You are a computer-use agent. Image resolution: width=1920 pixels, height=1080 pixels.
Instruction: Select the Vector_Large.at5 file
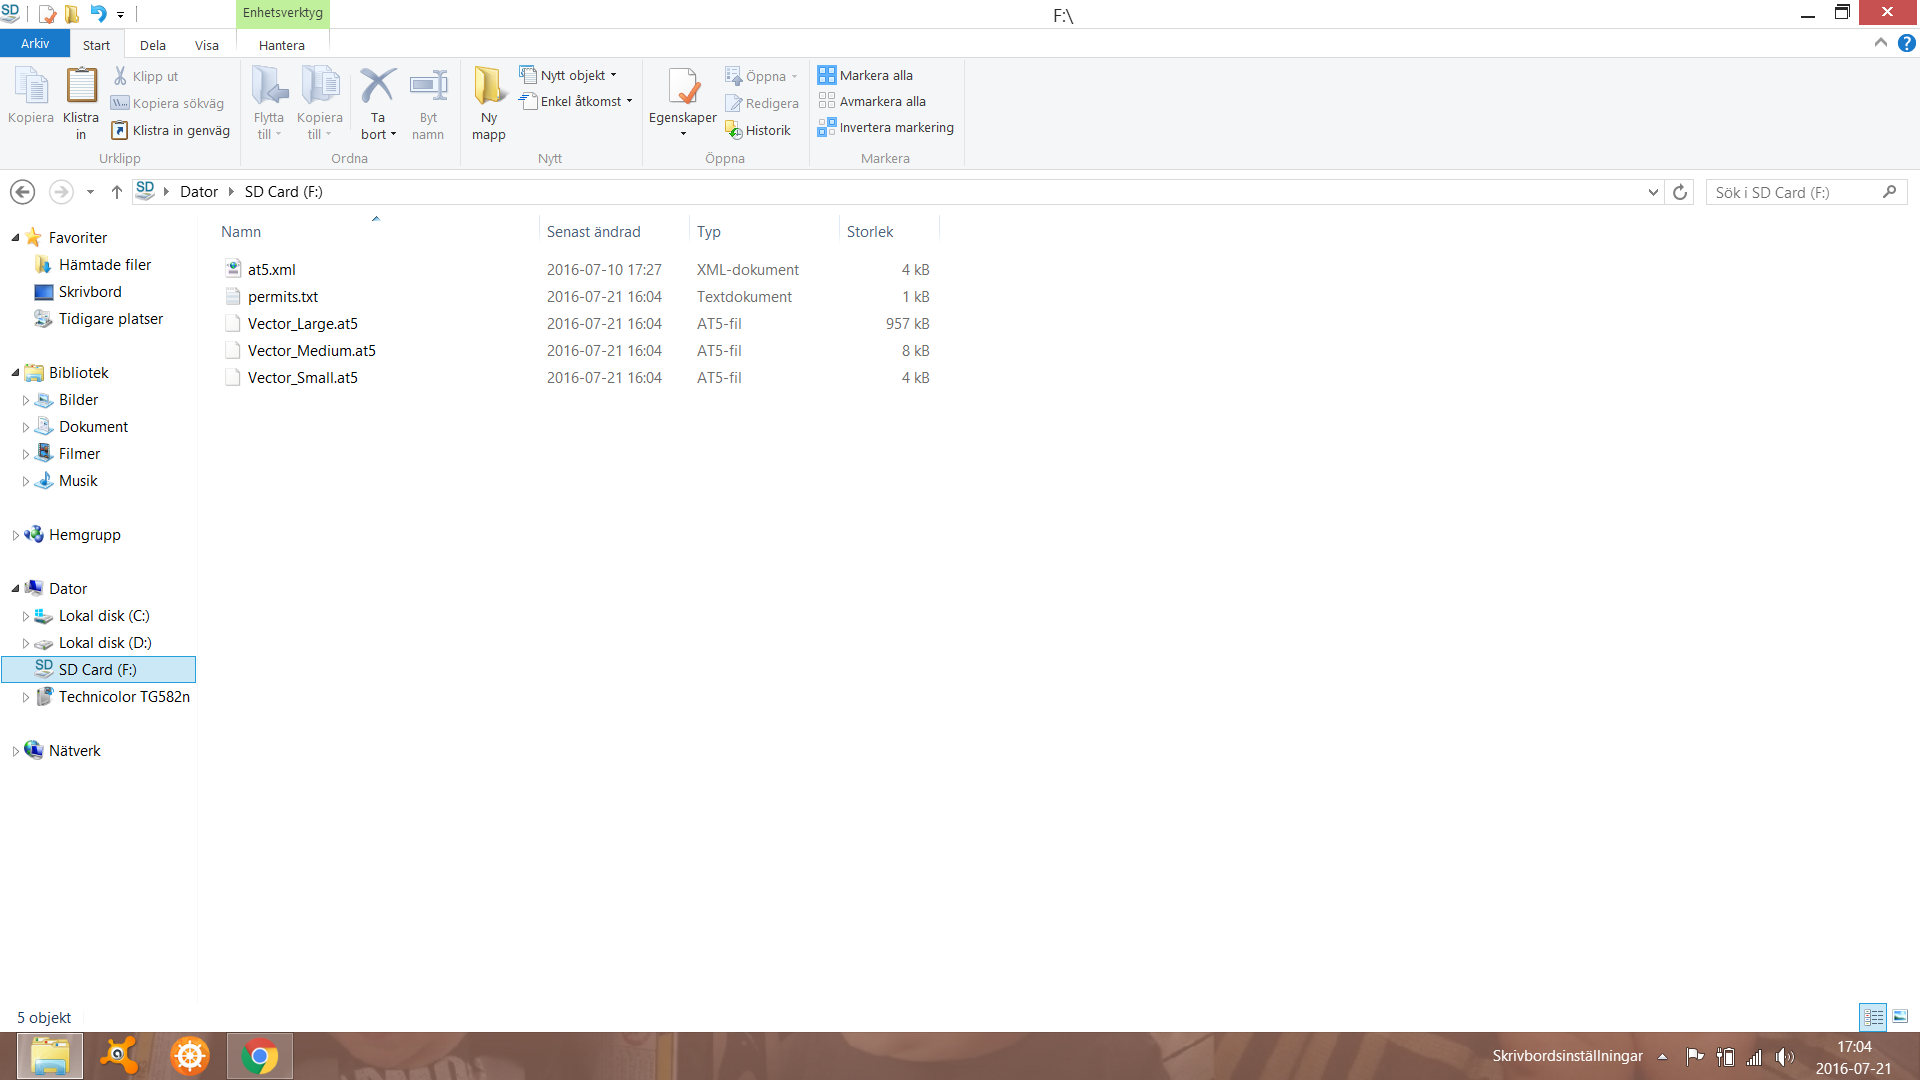(x=302, y=324)
